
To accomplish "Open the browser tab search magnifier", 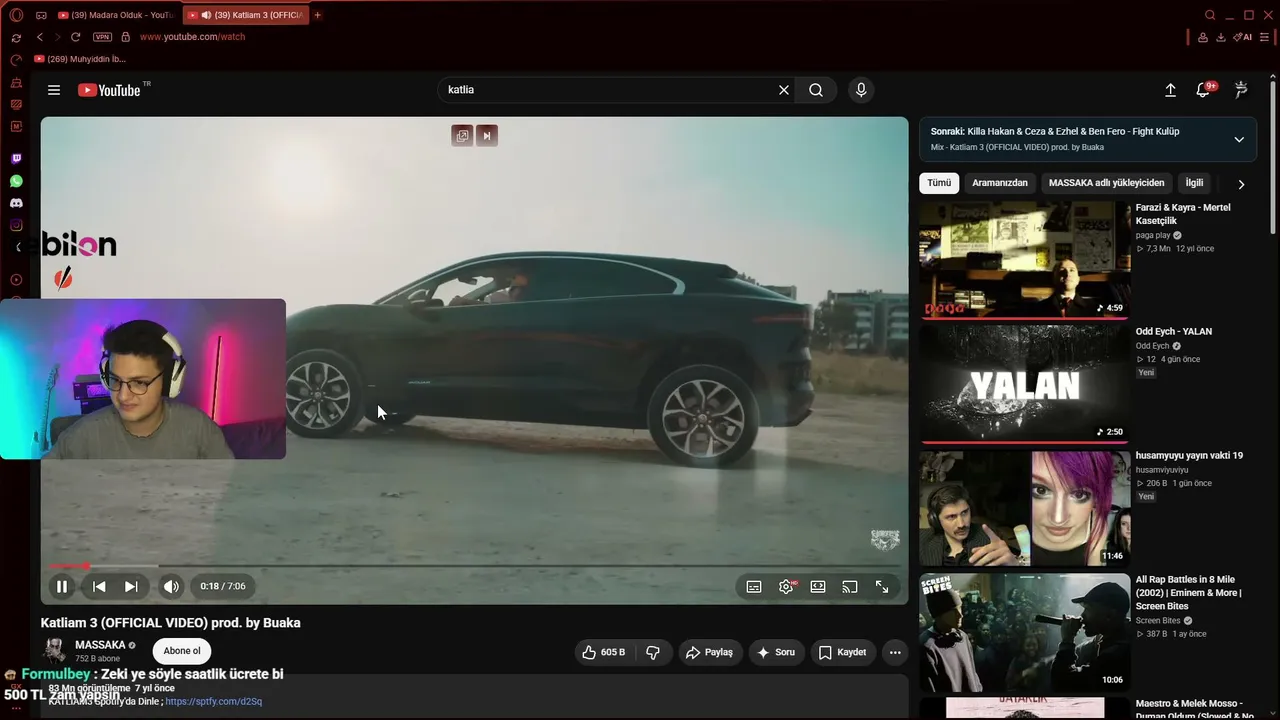I will 1210,15.
